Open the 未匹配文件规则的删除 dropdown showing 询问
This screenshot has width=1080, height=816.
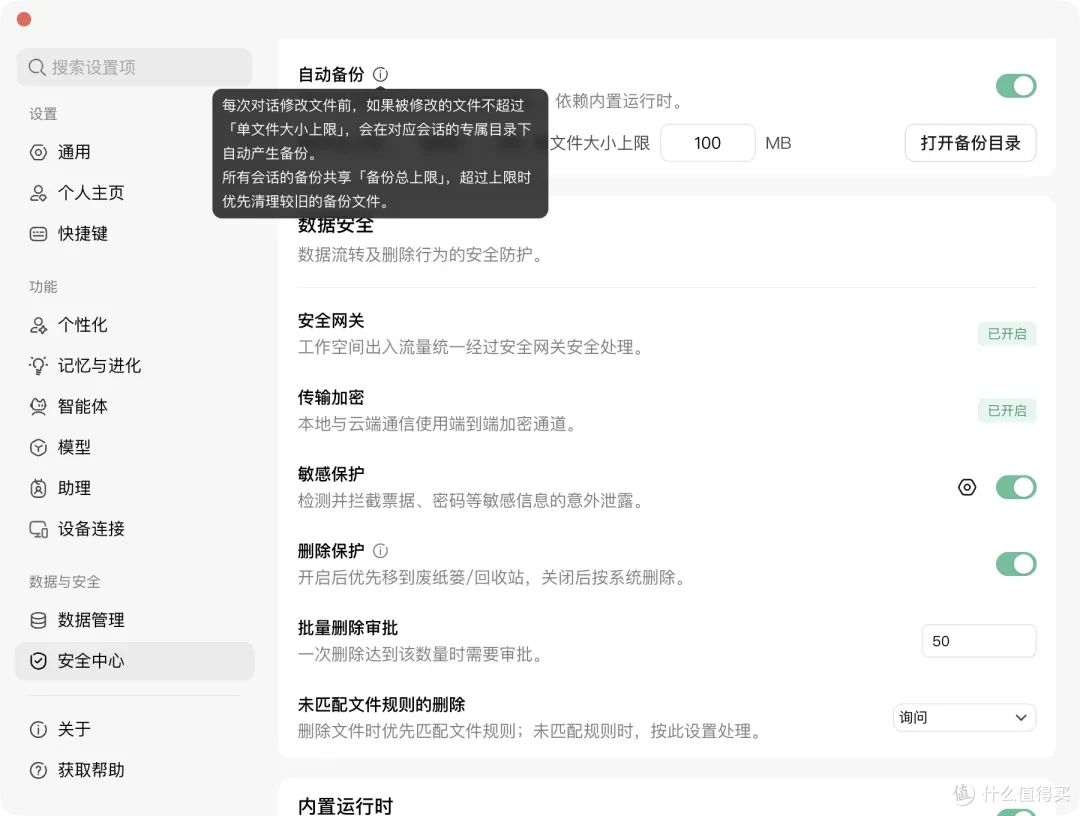pos(964,718)
